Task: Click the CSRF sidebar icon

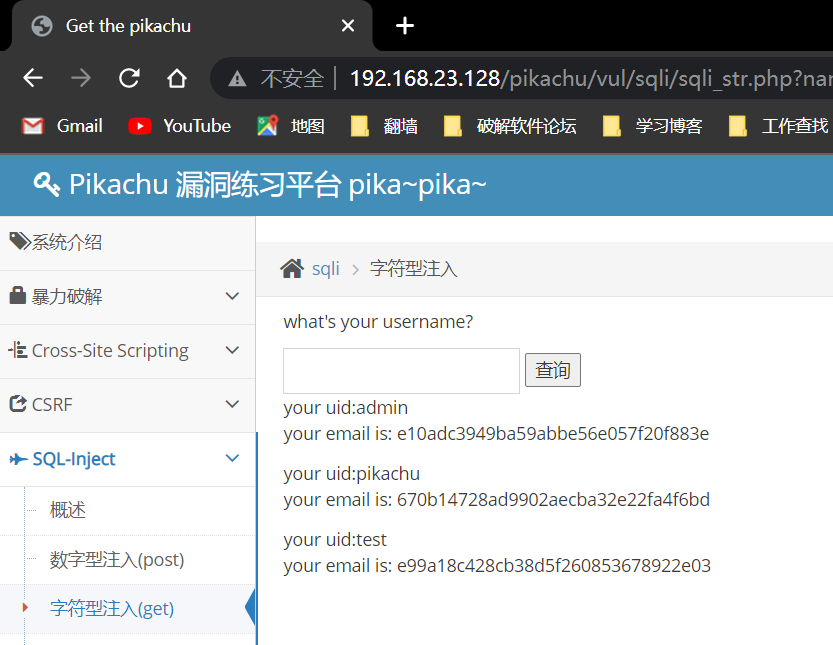Action: tap(16, 404)
